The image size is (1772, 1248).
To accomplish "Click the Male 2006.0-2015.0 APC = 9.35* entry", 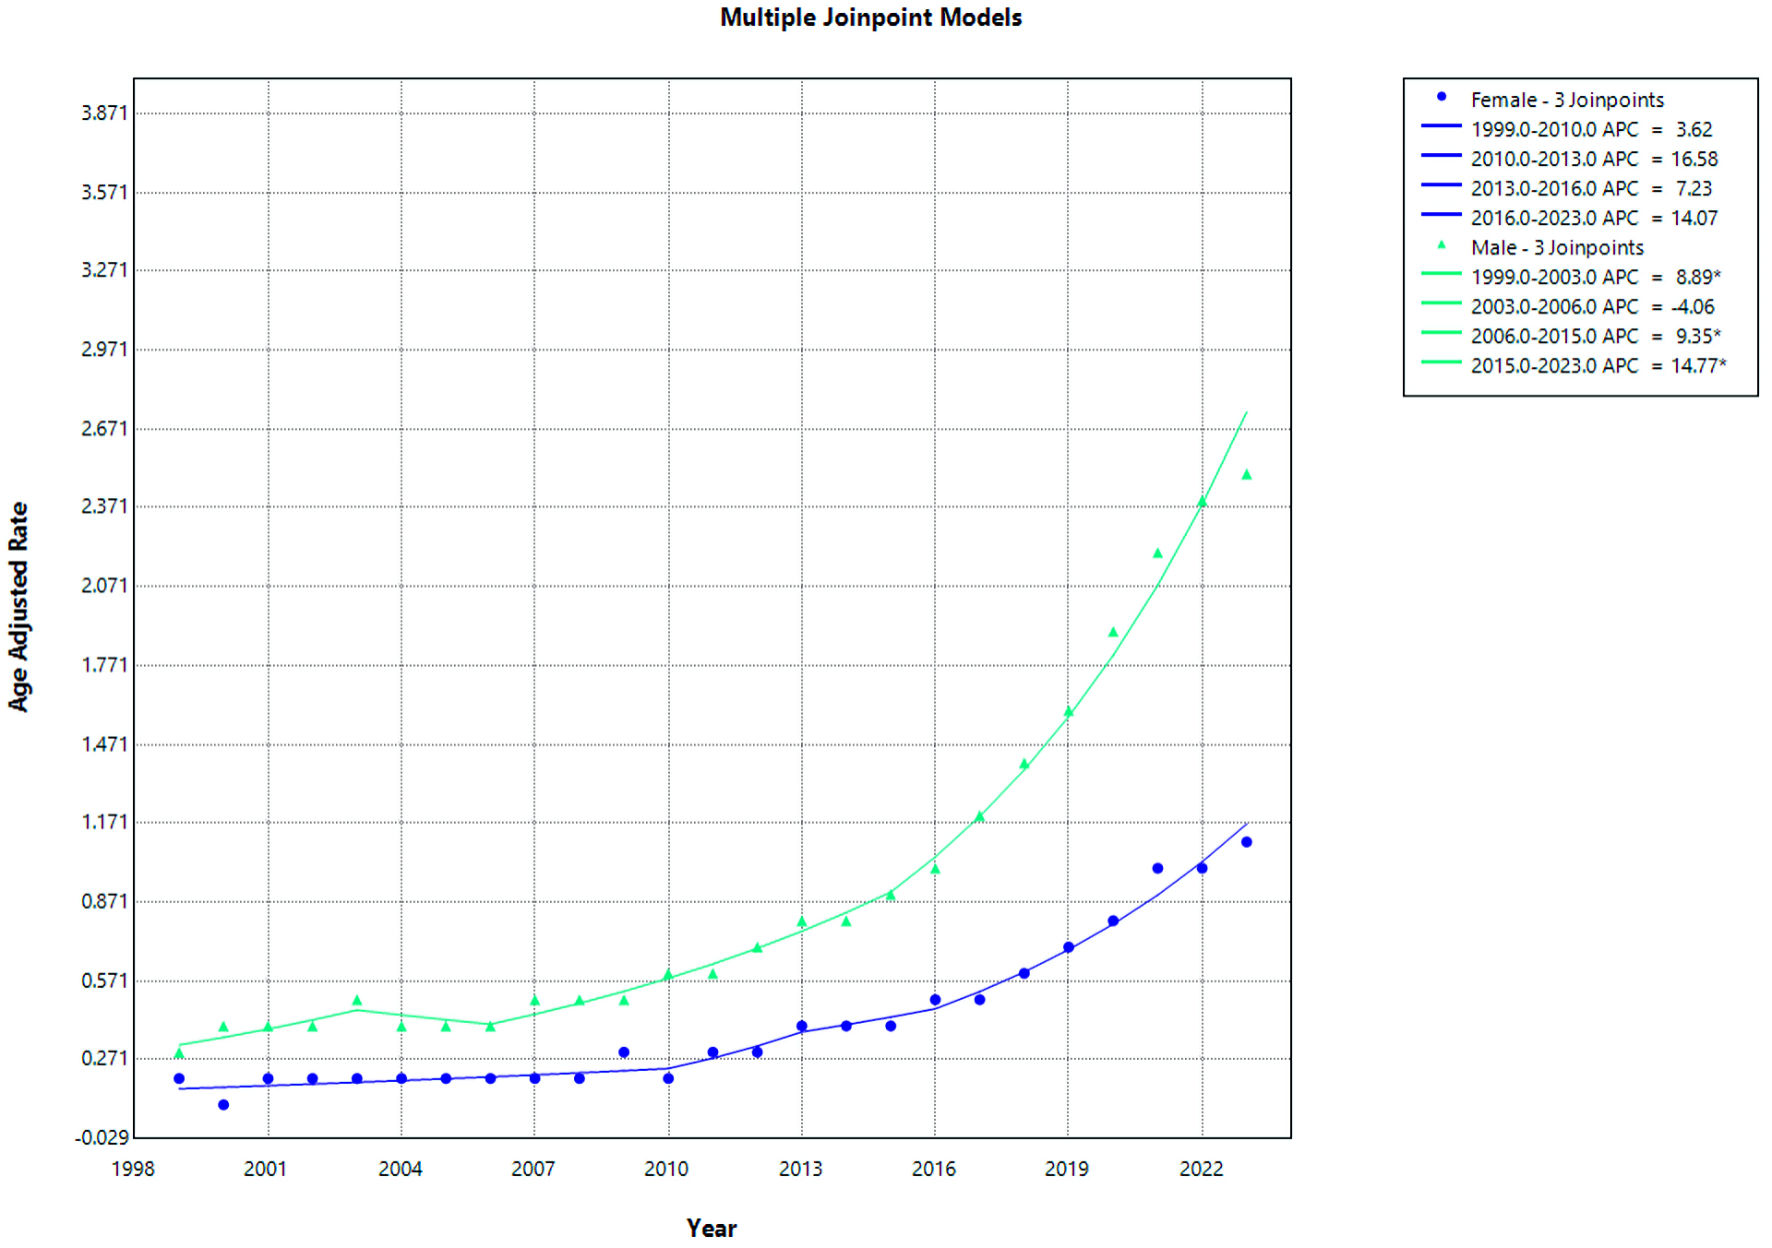I will [x=1595, y=336].
